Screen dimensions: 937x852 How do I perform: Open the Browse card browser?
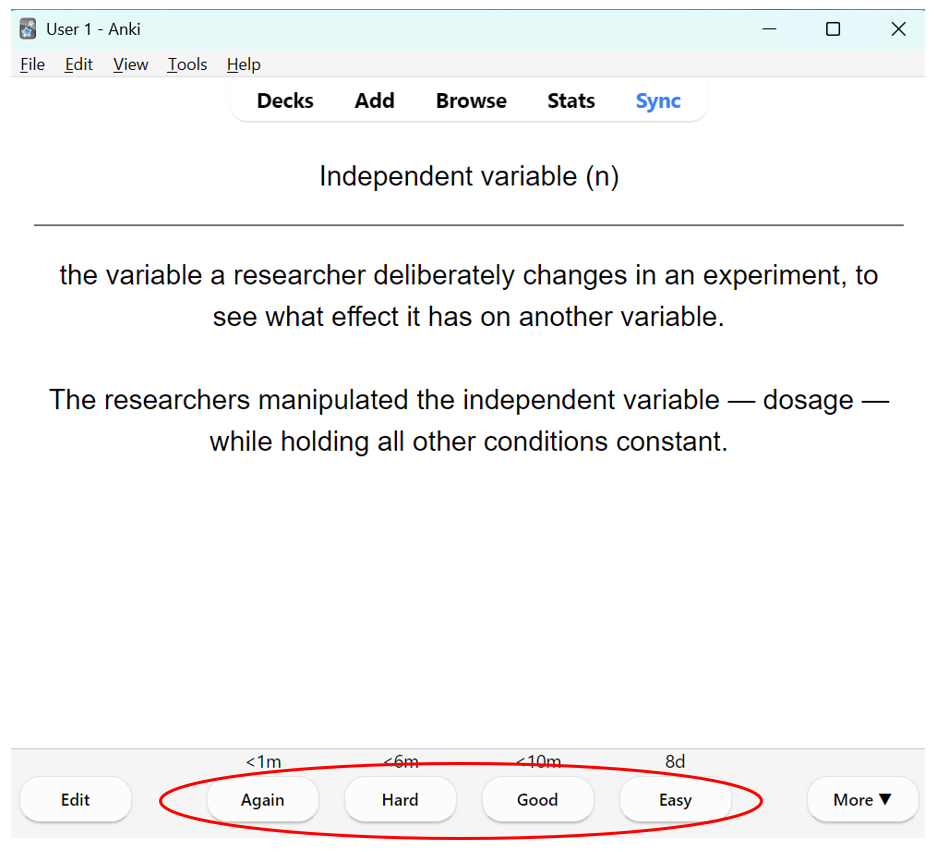471,101
